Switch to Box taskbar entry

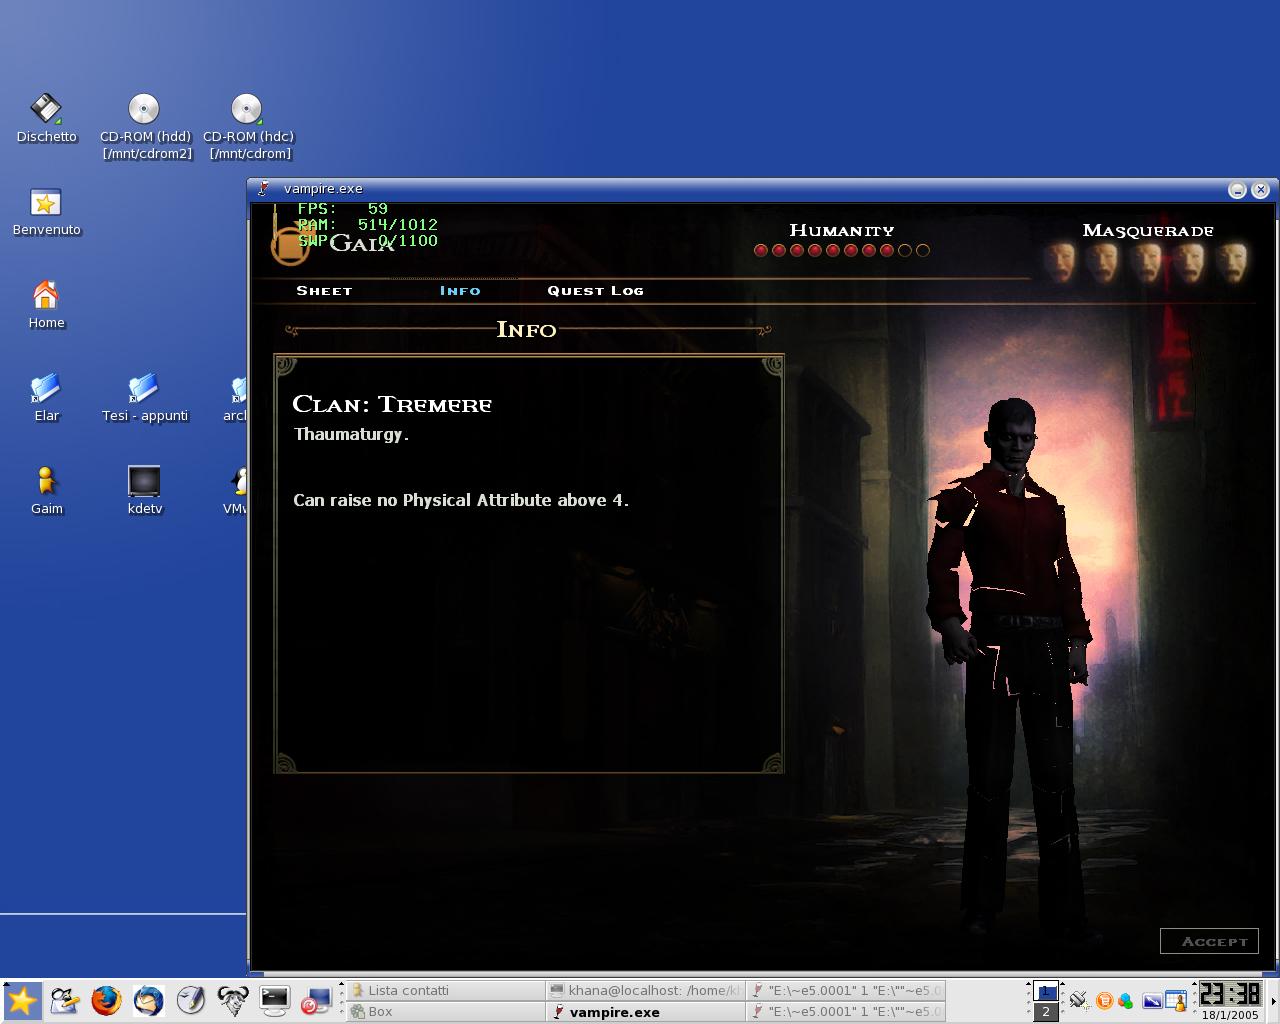pyautogui.click(x=445, y=1011)
